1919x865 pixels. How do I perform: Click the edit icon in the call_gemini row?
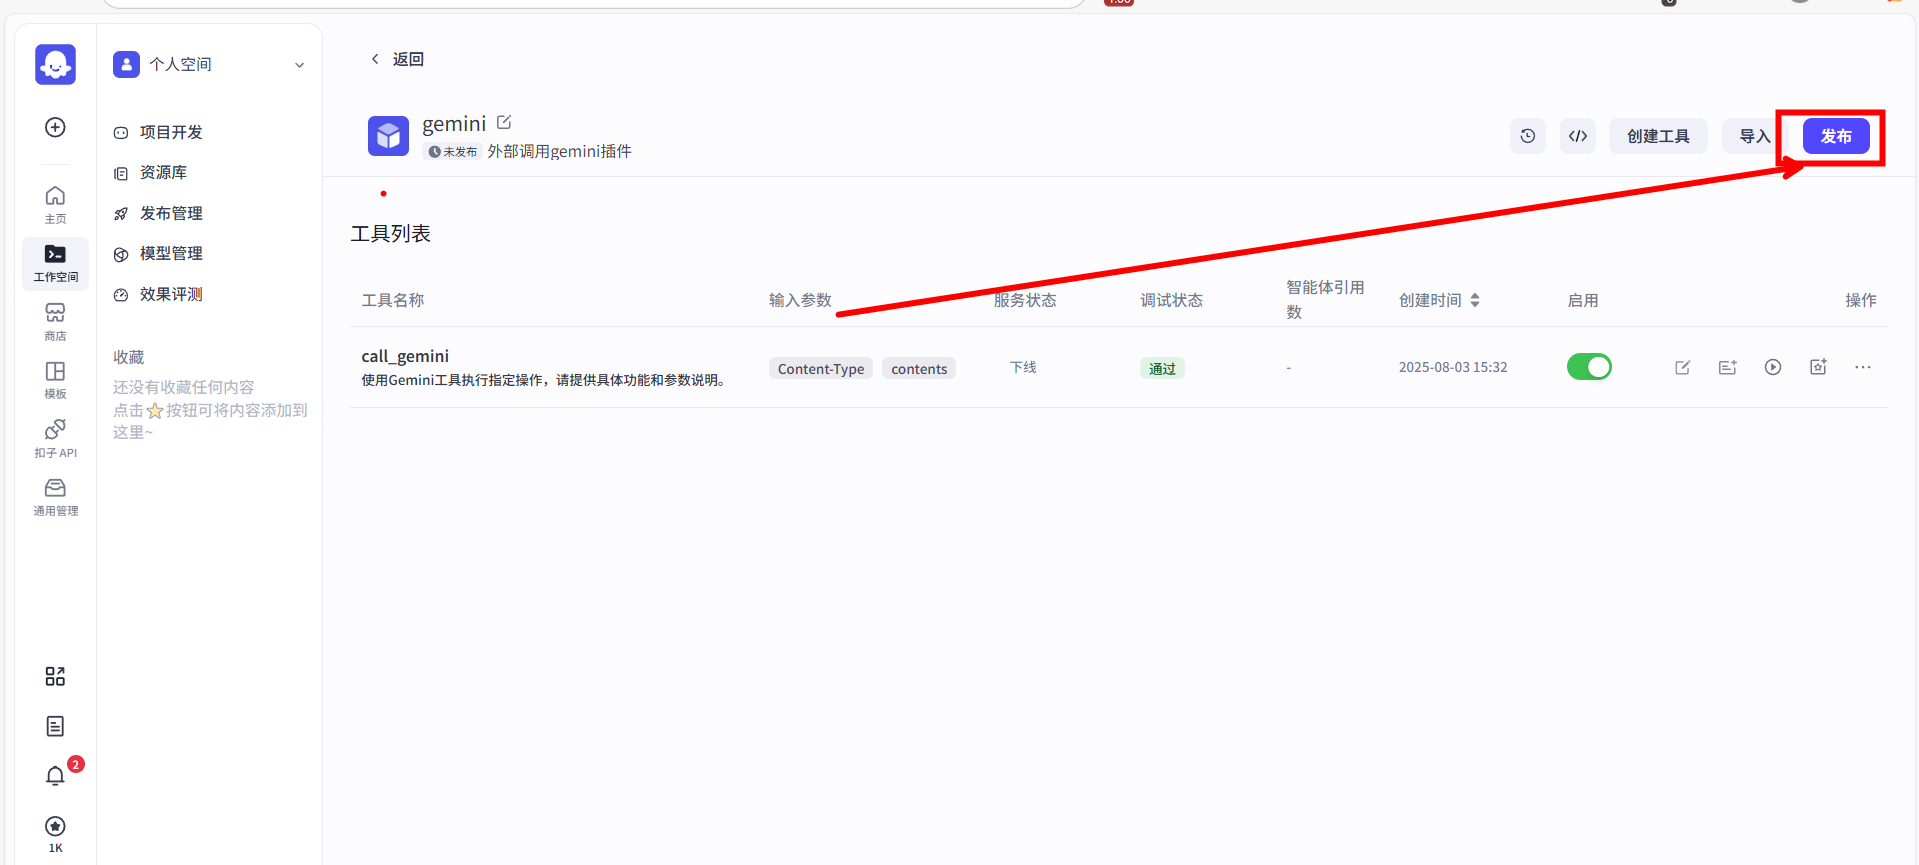1682,367
